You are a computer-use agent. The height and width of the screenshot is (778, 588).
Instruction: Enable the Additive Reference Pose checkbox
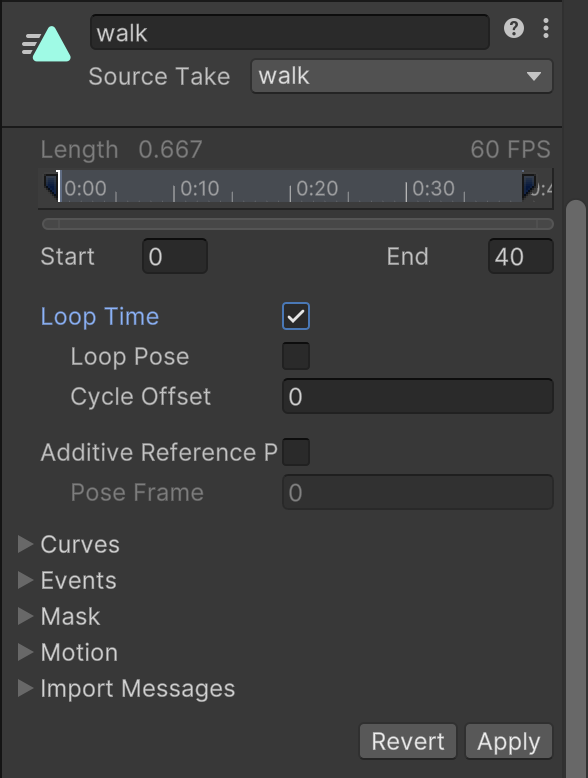click(296, 452)
